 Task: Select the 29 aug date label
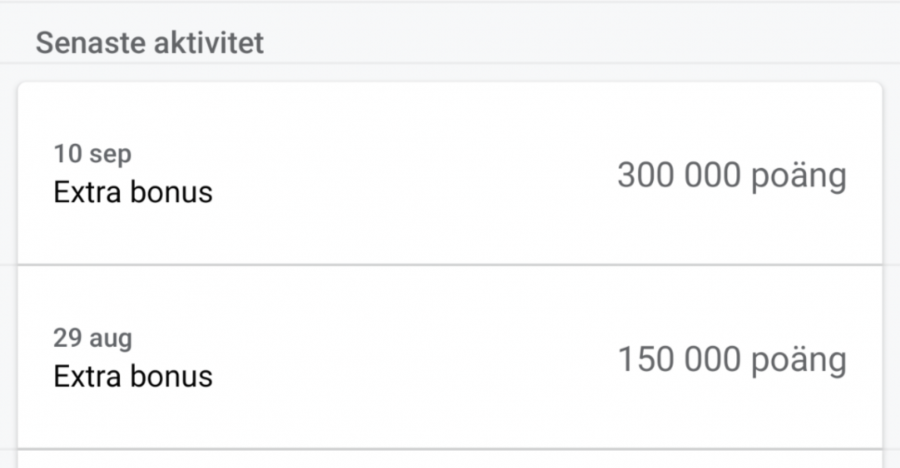tap(92, 338)
